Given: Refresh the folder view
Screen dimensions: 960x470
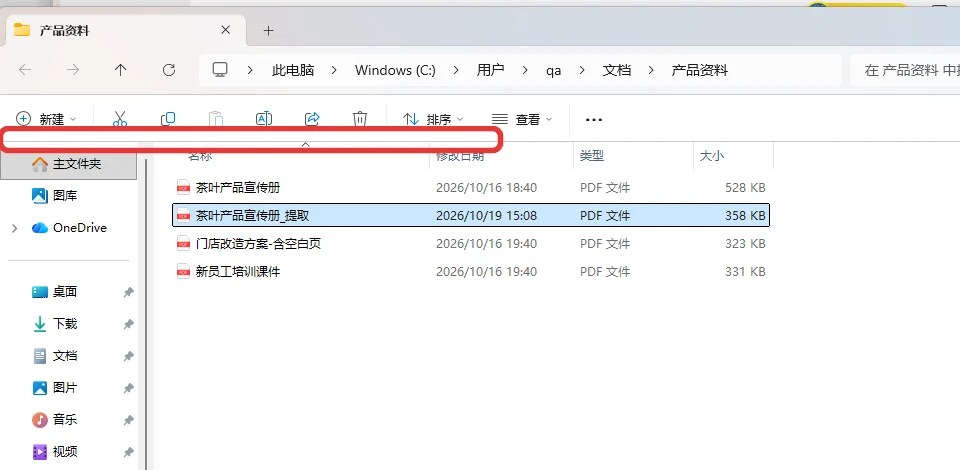Looking at the screenshot, I should click(x=169, y=70).
